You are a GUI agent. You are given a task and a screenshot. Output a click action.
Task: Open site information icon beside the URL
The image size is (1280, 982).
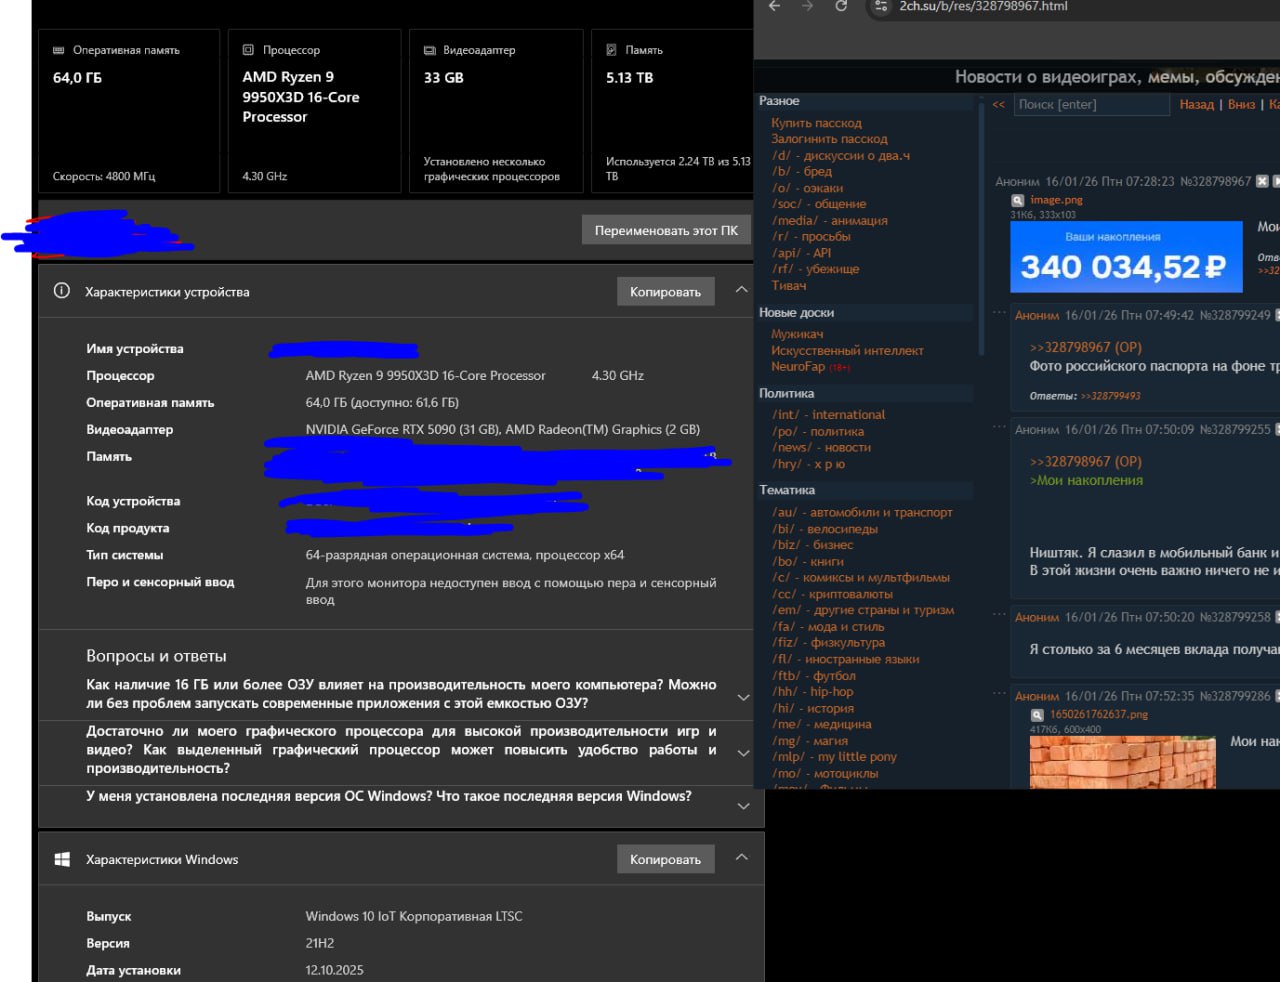tap(880, 6)
